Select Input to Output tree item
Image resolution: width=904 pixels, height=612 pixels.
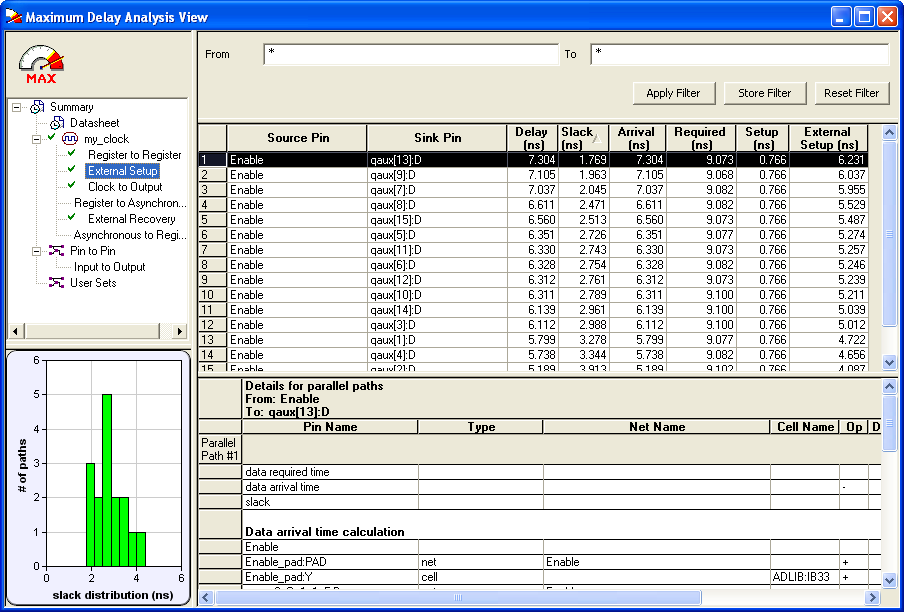(110, 267)
